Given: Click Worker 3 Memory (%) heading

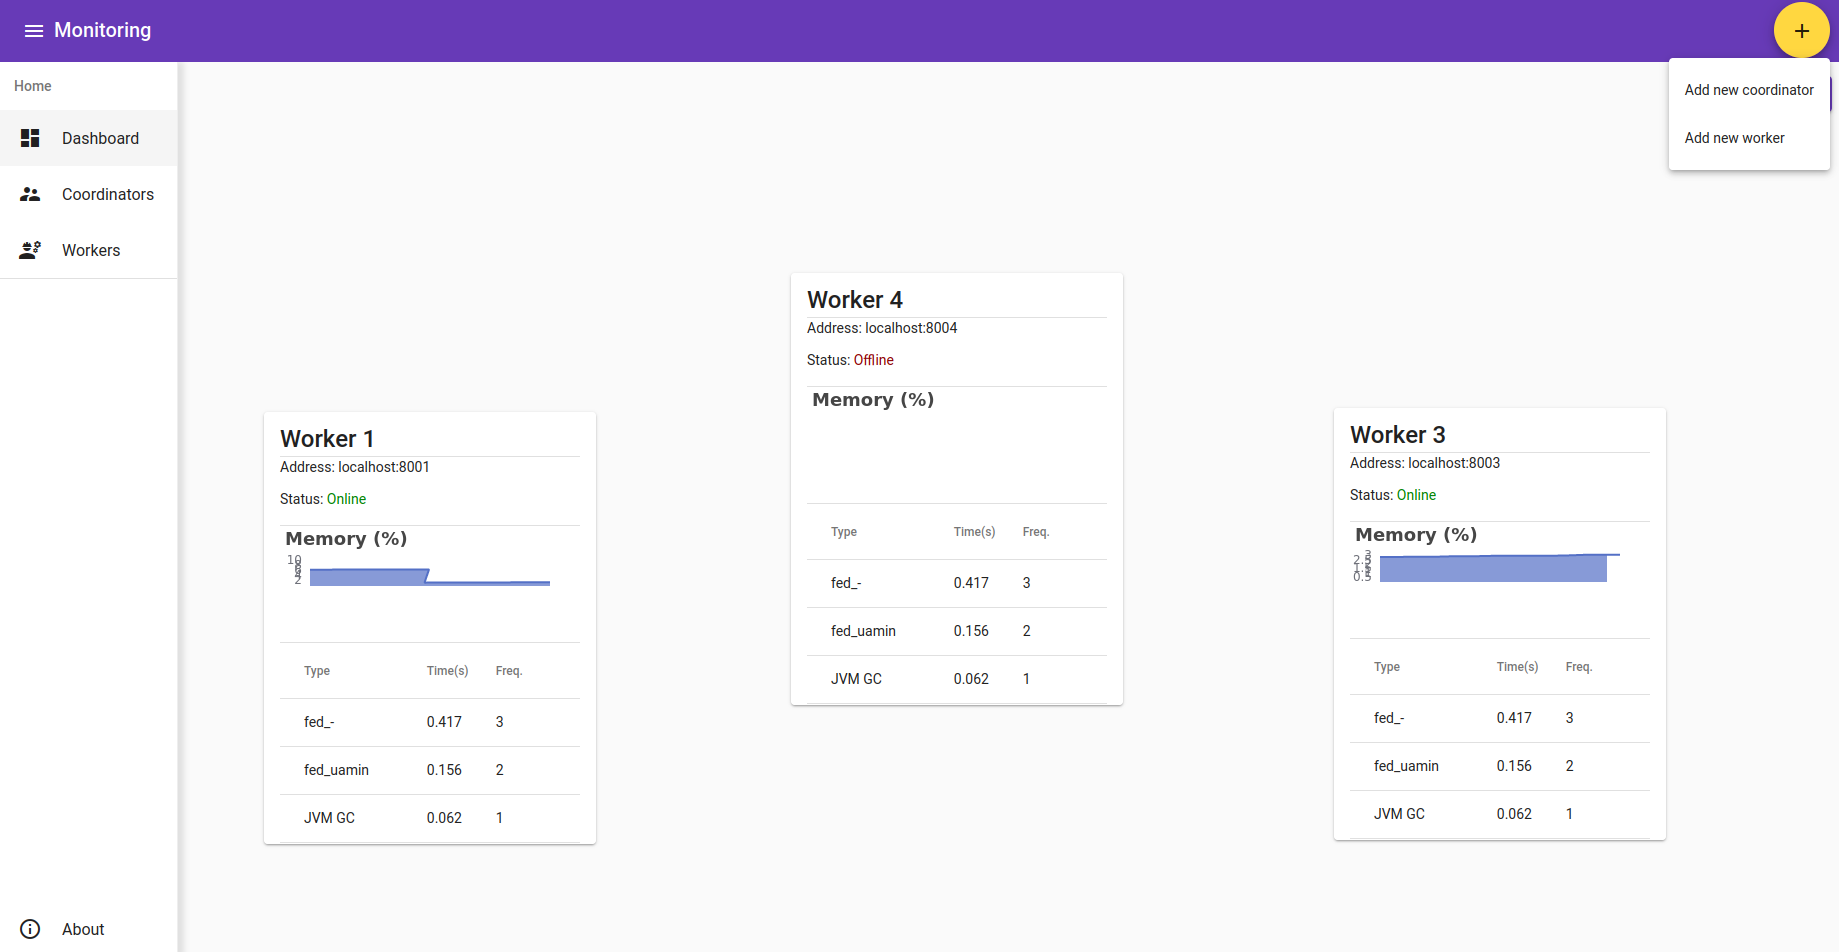Looking at the screenshot, I should pos(1416,535).
